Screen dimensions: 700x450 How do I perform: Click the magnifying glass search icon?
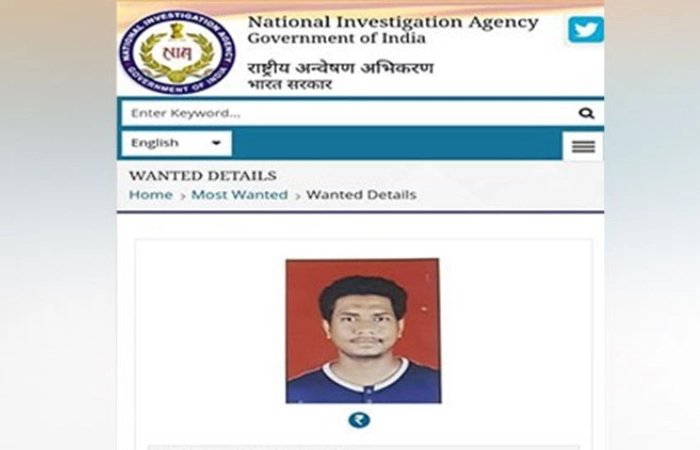coord(586,113)
